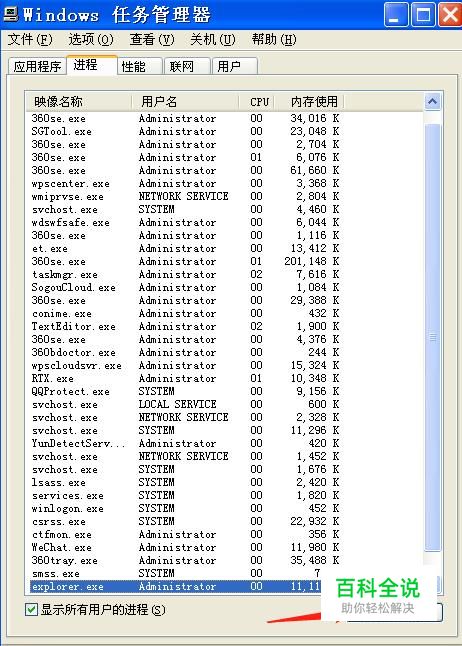Viewport: 462px width, 646px height.
Task: Select the taskmgr.exe process
Action: (185, 274)
